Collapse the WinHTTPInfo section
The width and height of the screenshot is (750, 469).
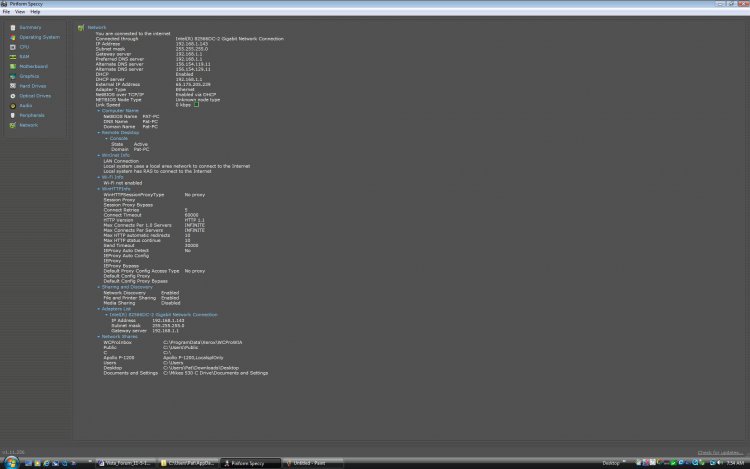click(x=99, y=189)
